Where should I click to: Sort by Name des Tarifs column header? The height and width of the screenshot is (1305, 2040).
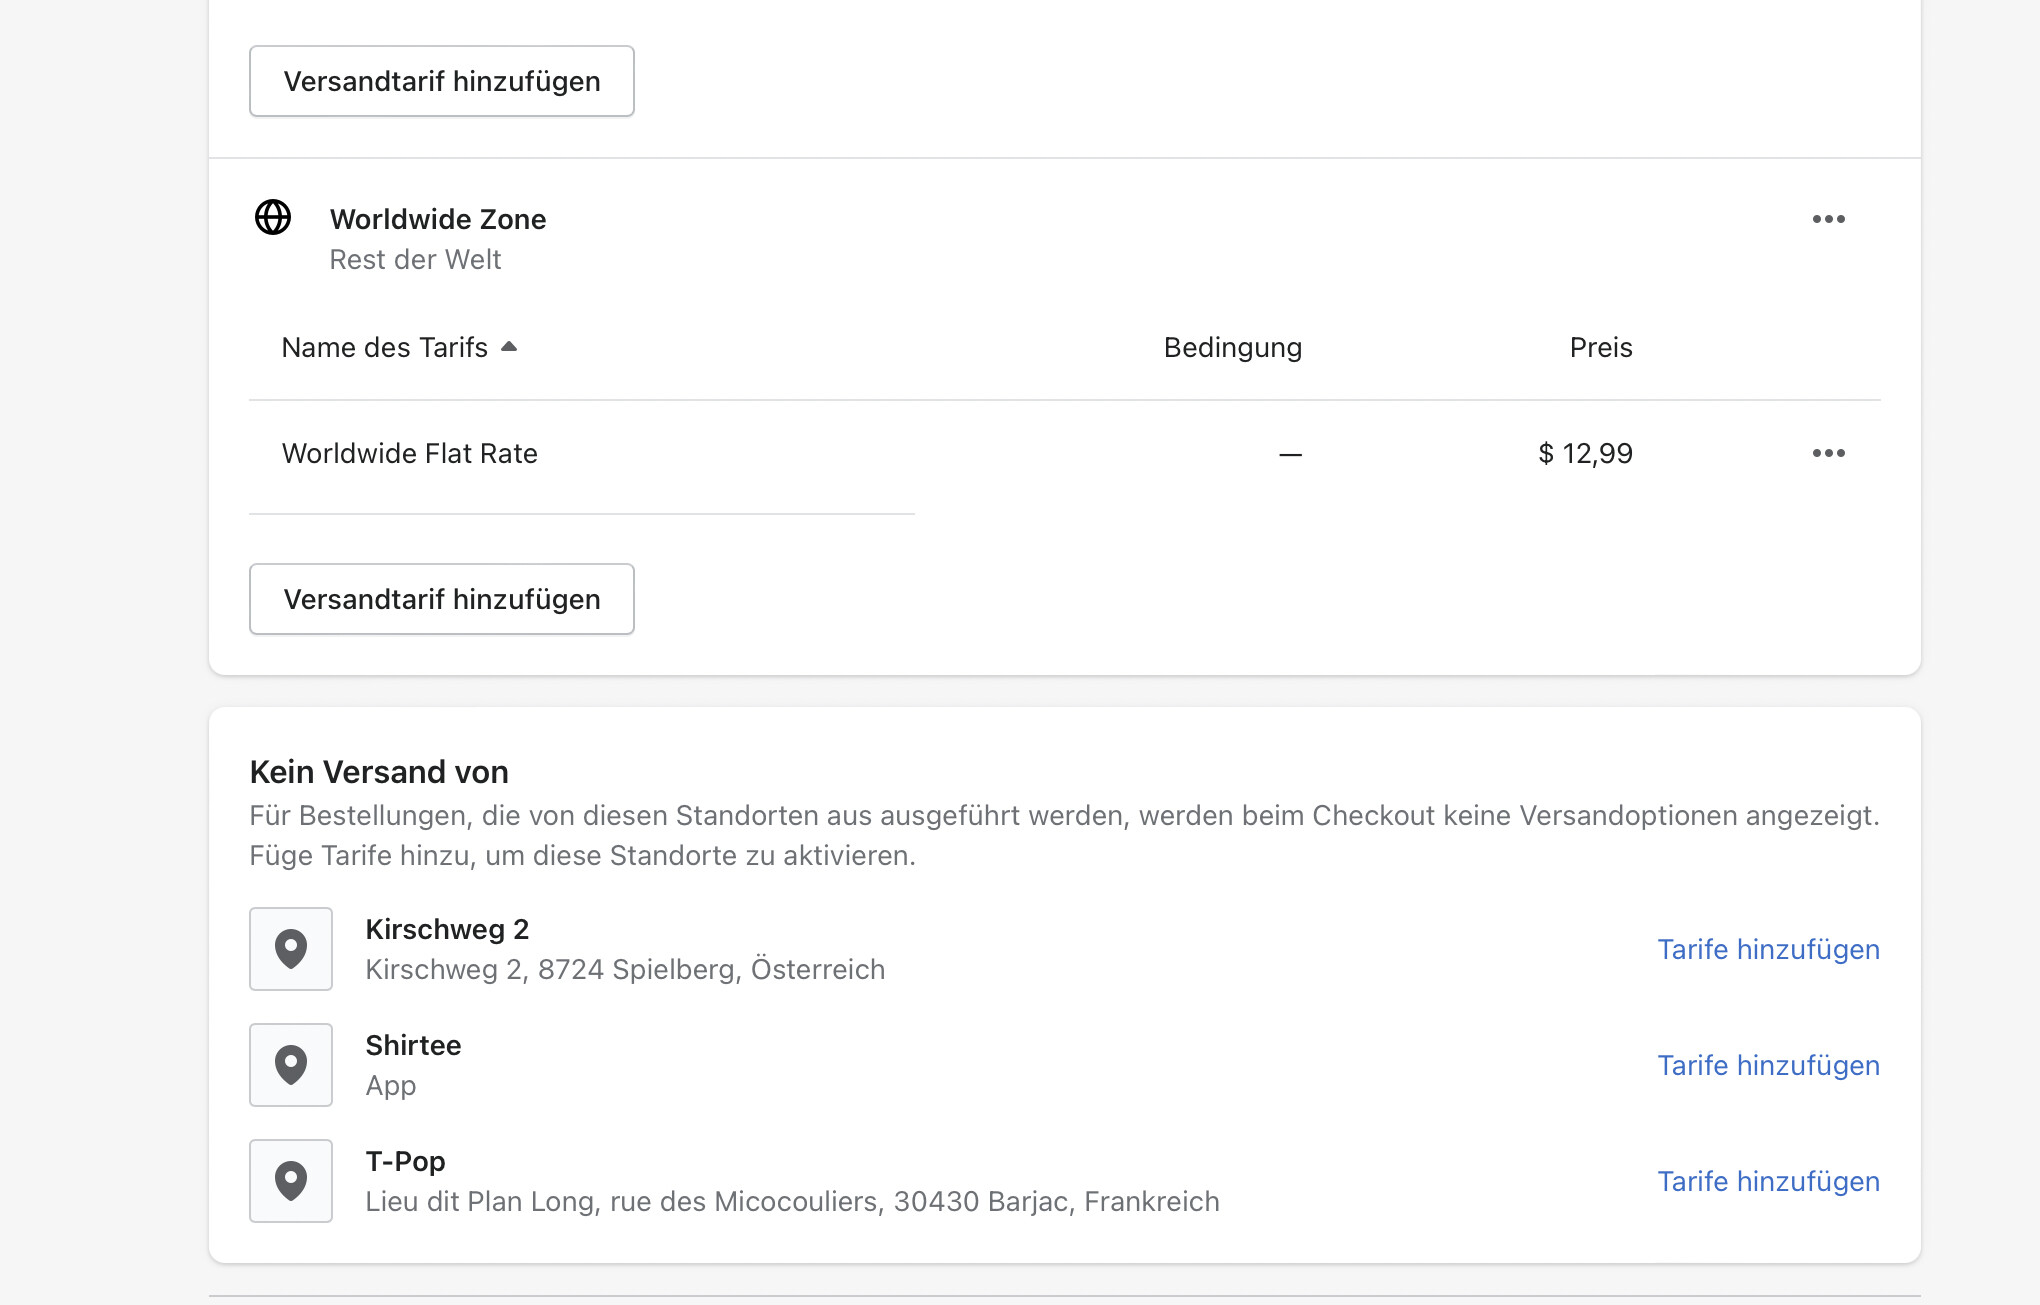384,347
